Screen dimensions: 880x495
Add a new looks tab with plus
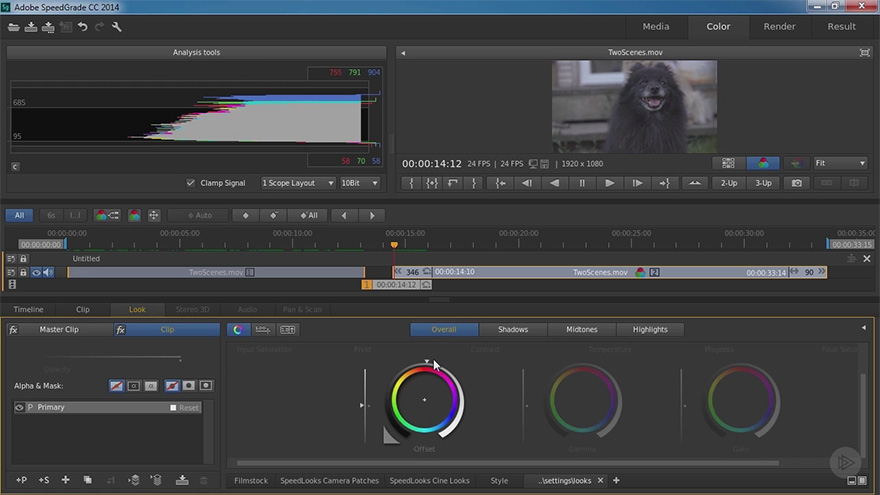[x=616, y=480]
